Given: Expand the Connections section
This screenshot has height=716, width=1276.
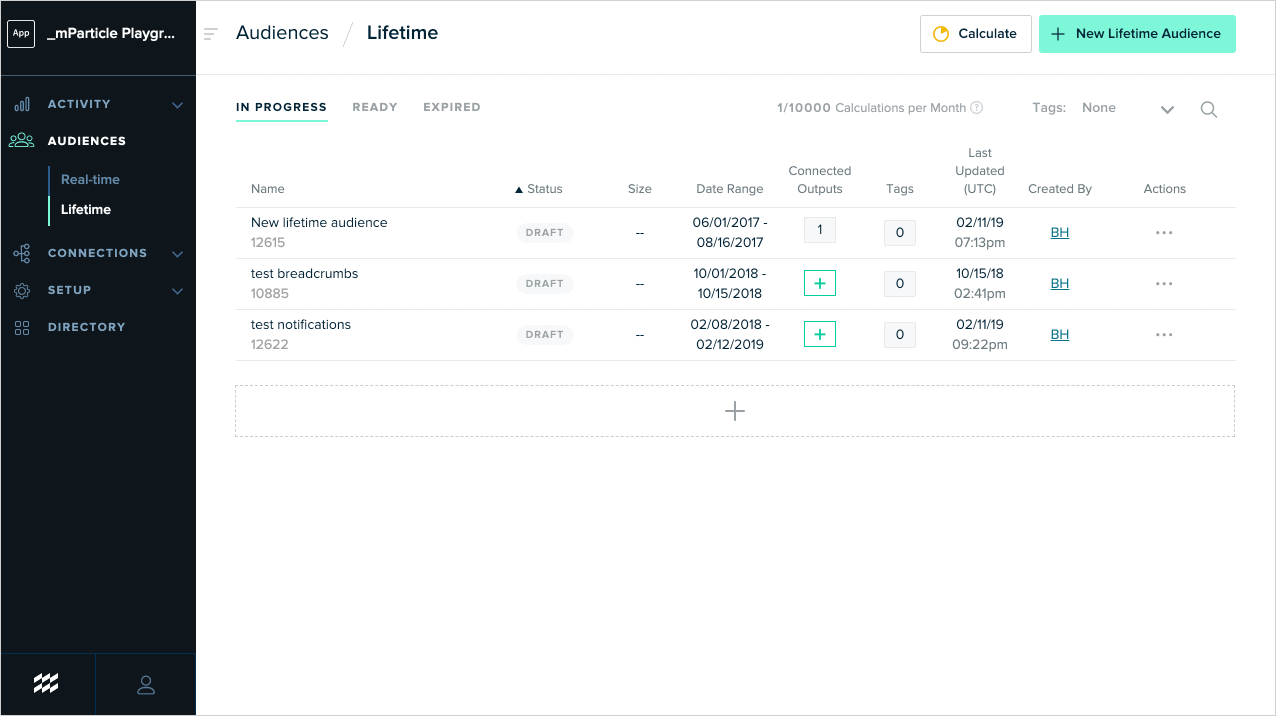Looking at the screenshot, I should (177, 254).
